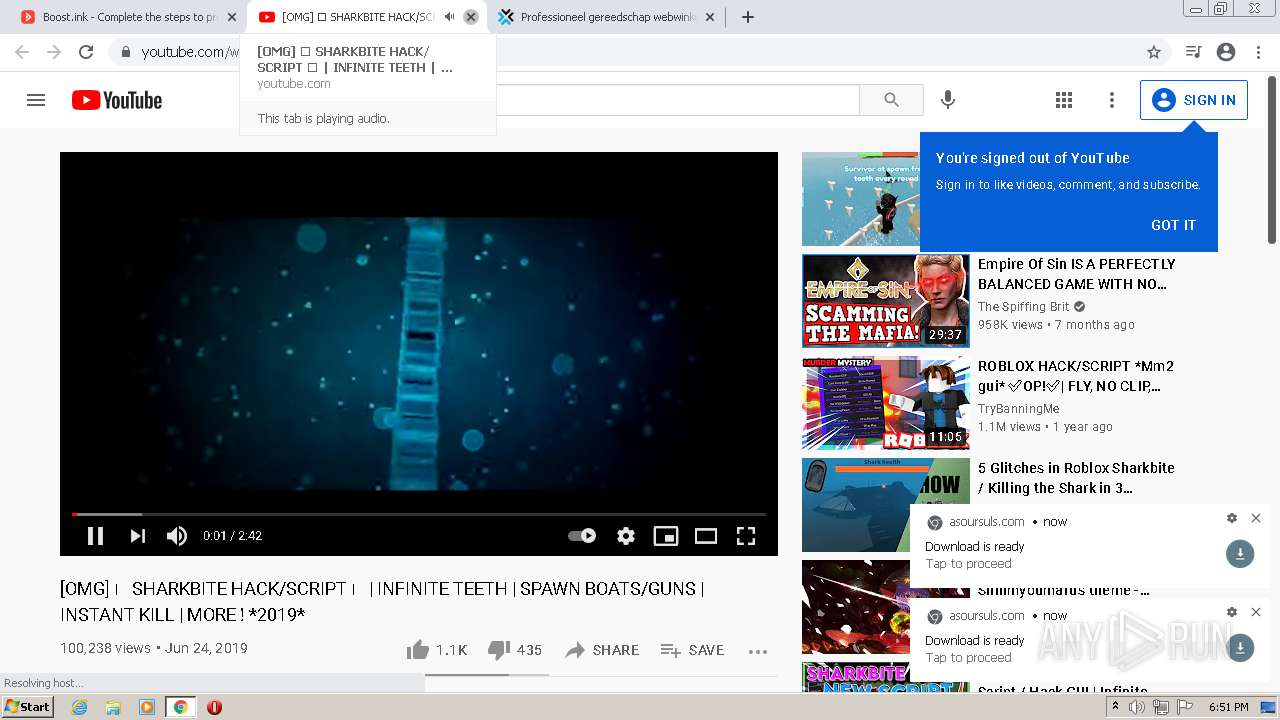Screen dimensions: 1280x720
Task: Open Empire Of Sin video thumbnail
Action: point(886,301)
